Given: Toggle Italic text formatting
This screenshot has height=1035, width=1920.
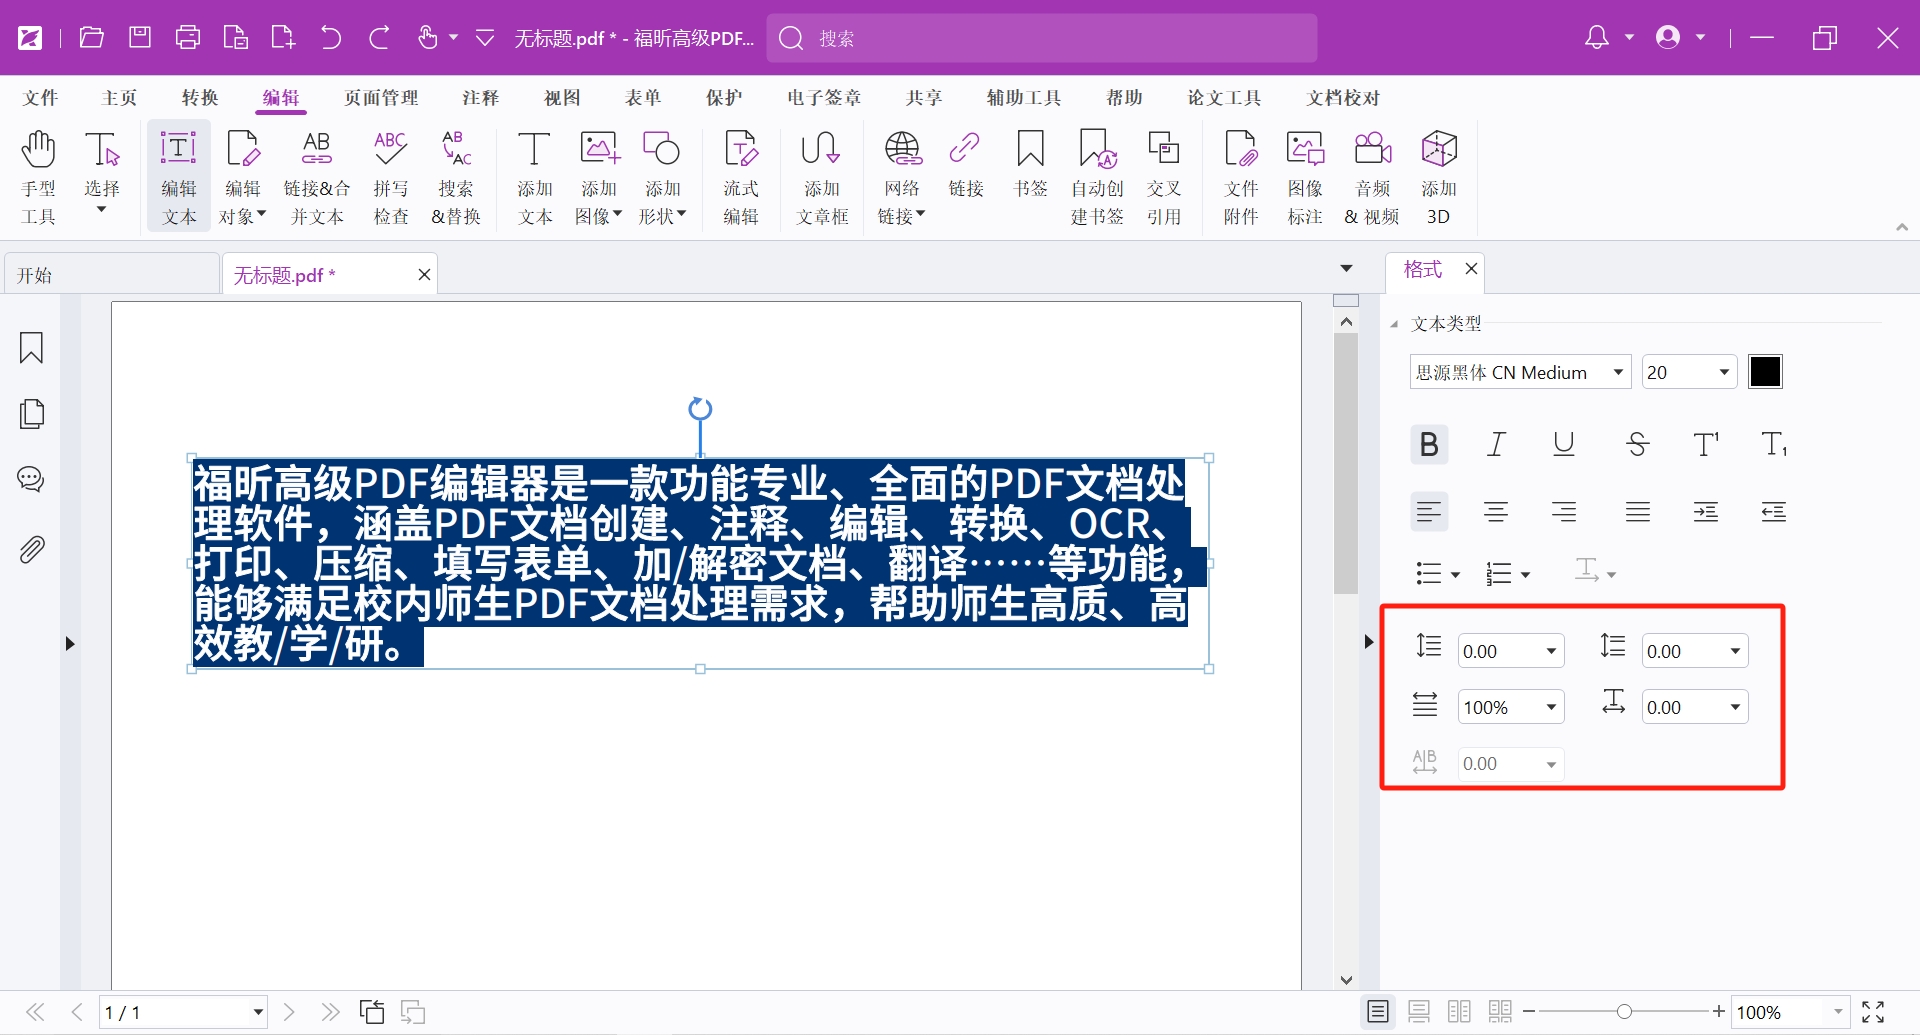Looking at the screenshot, I should pos(1497,444).
